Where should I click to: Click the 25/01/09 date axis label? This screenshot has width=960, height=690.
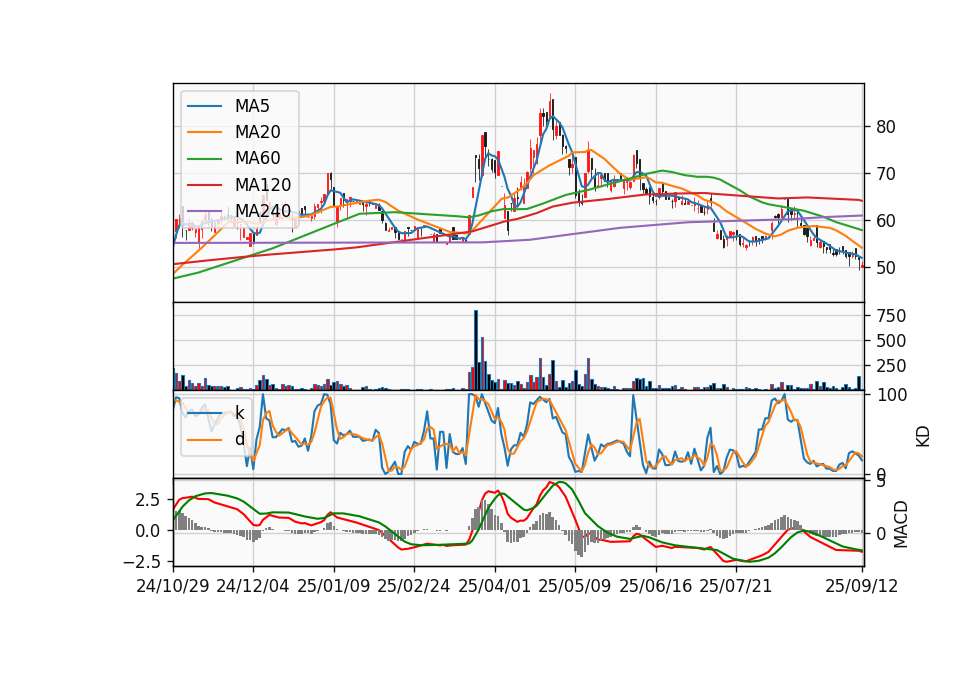(x=334, y=586)
